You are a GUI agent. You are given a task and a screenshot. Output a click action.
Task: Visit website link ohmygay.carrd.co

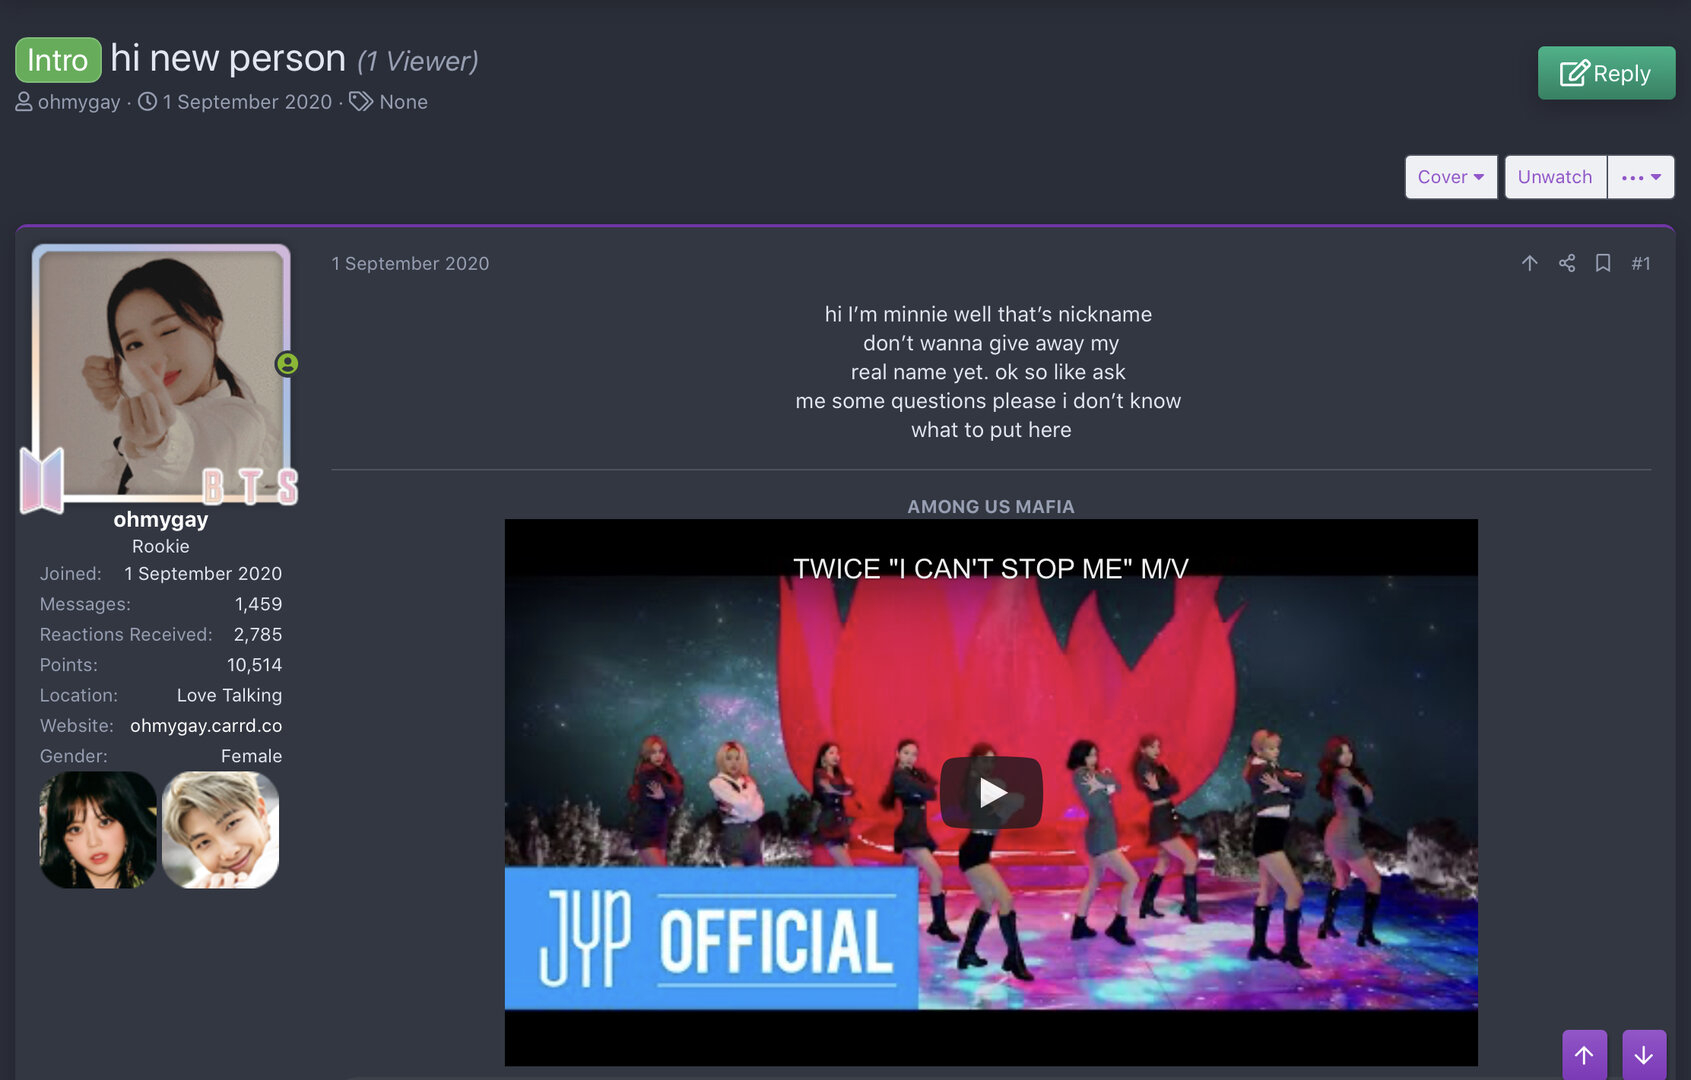tap(206, 725)
